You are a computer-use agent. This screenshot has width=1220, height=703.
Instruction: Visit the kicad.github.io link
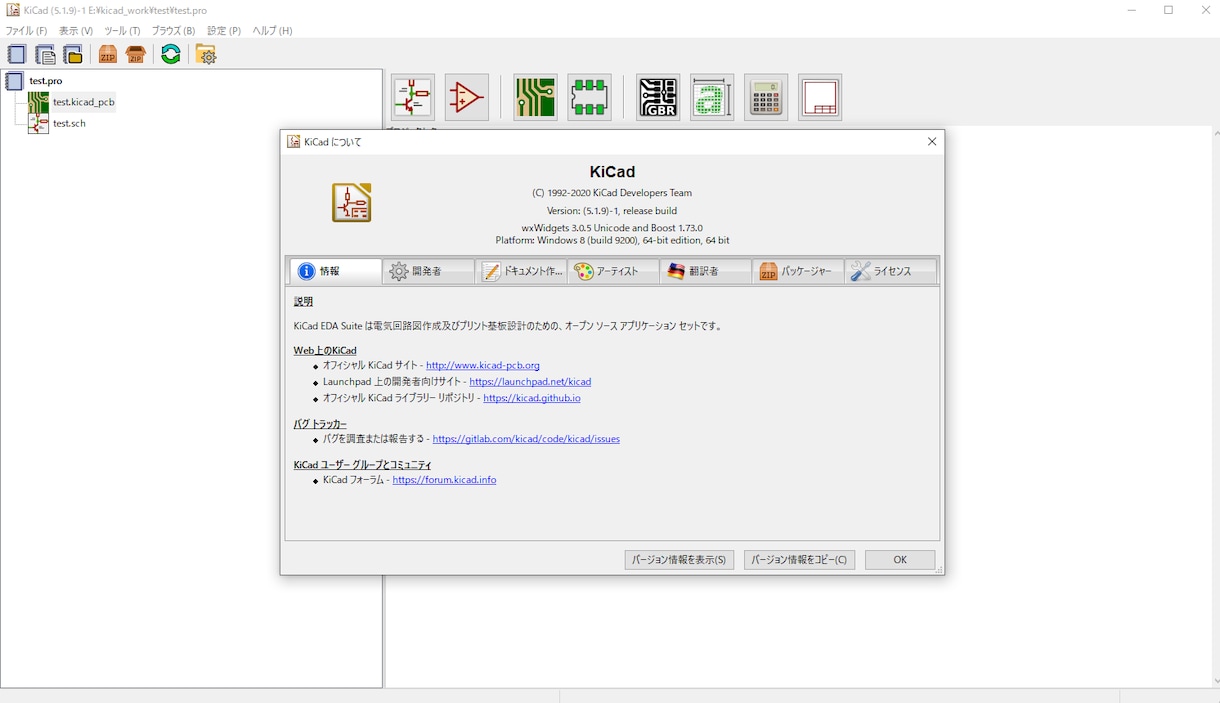[x=532, y=398]
